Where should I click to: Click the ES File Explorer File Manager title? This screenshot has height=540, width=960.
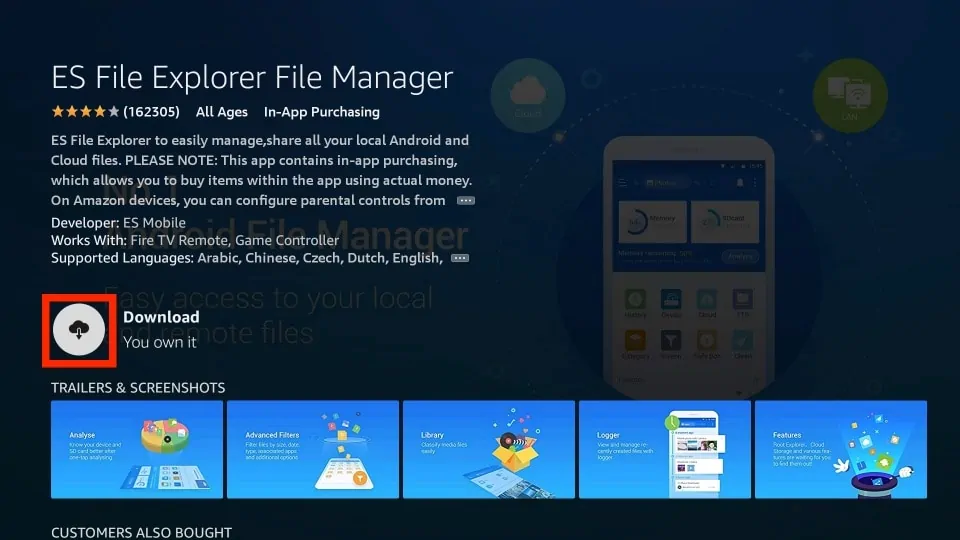click(x=252, y=78)
